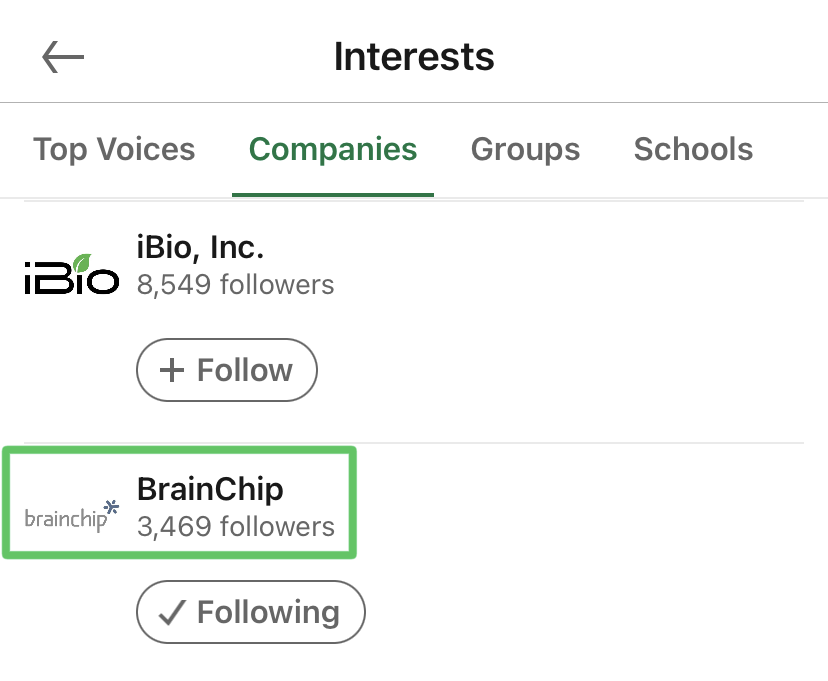
Task: Unfollow BrainChip via the Following button
Action: point(251,612)
